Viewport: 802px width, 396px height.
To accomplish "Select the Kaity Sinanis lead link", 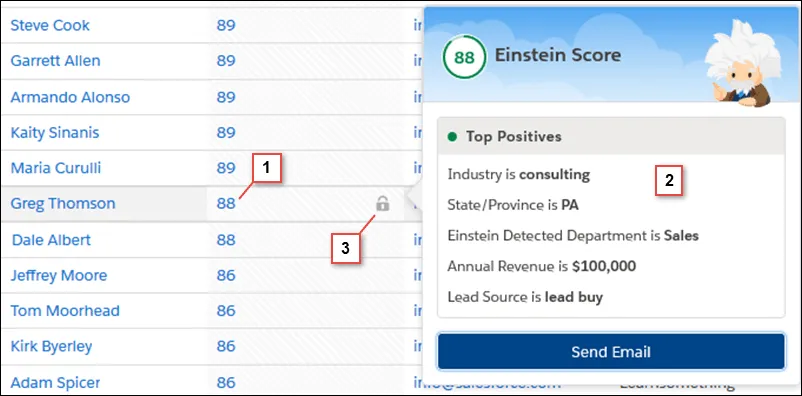I will (55, 133).
